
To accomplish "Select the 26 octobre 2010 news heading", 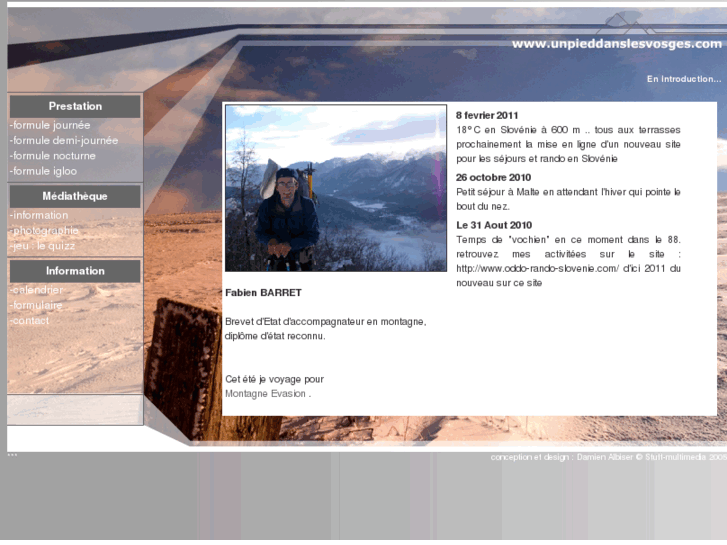I will point(493,178).
